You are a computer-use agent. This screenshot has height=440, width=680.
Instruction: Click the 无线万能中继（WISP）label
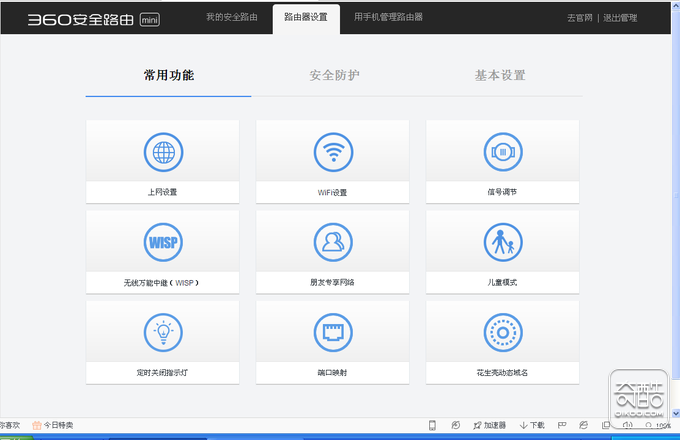click(161, 283)
